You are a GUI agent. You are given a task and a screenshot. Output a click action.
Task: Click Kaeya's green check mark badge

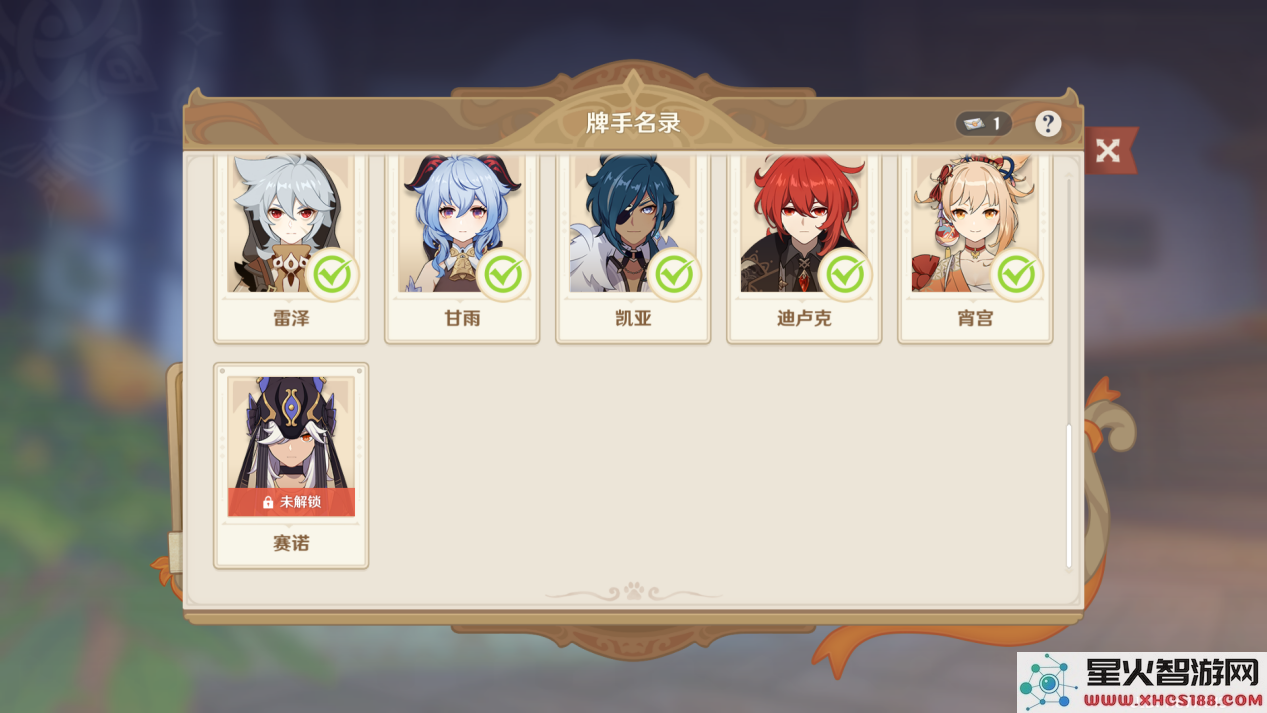[675, 274]
